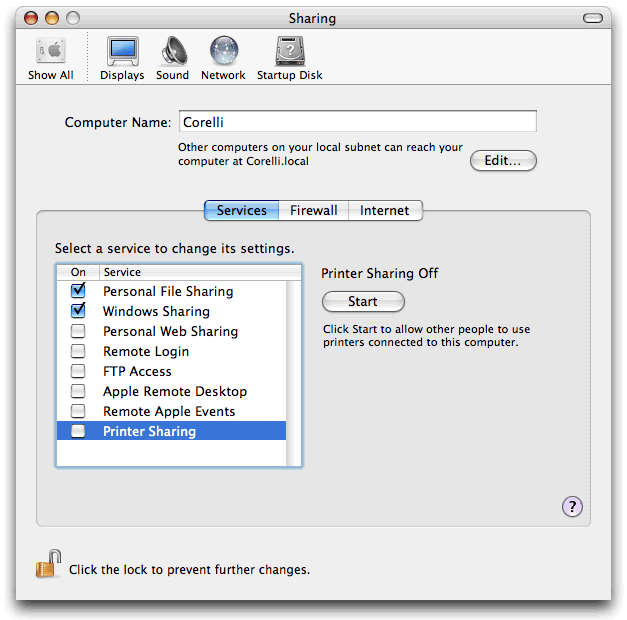Disable the Windows Sharing checkbox
The image size is (627, 620).
[x=78, y=311]
